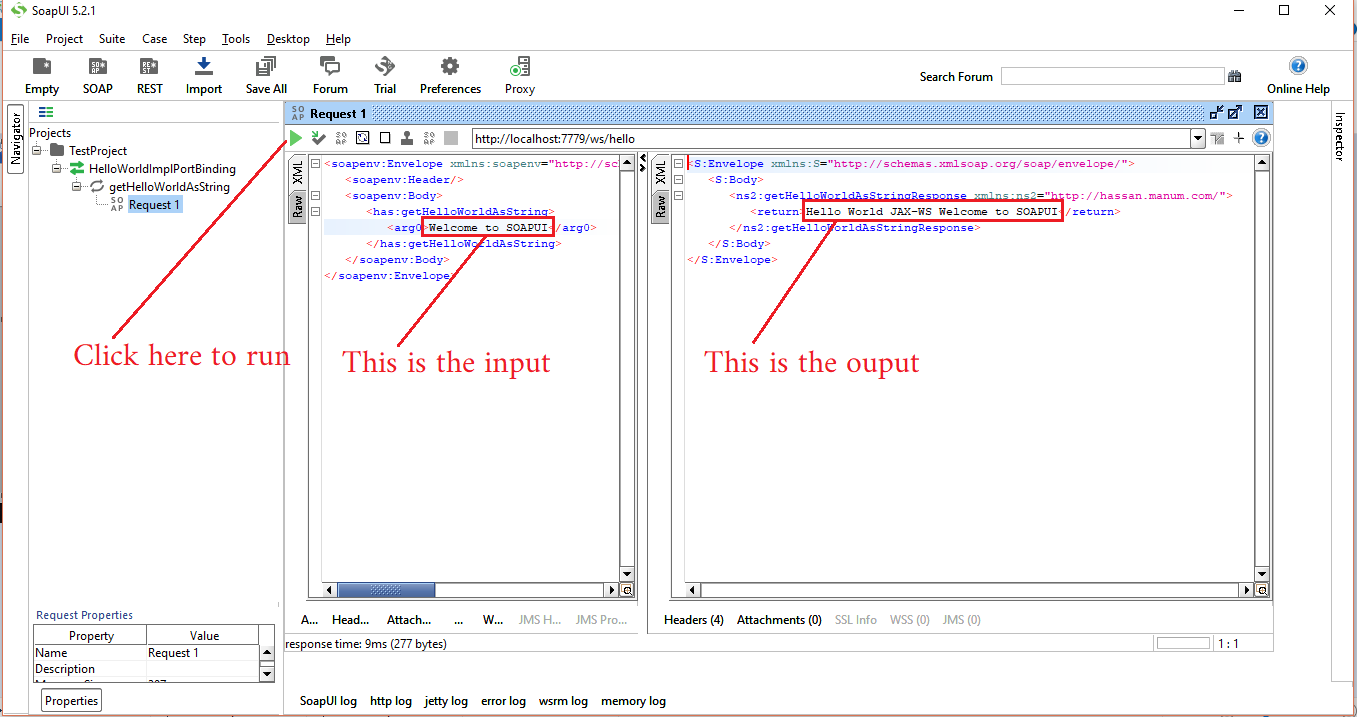Open the Help menu

click(x=338, y=39)
